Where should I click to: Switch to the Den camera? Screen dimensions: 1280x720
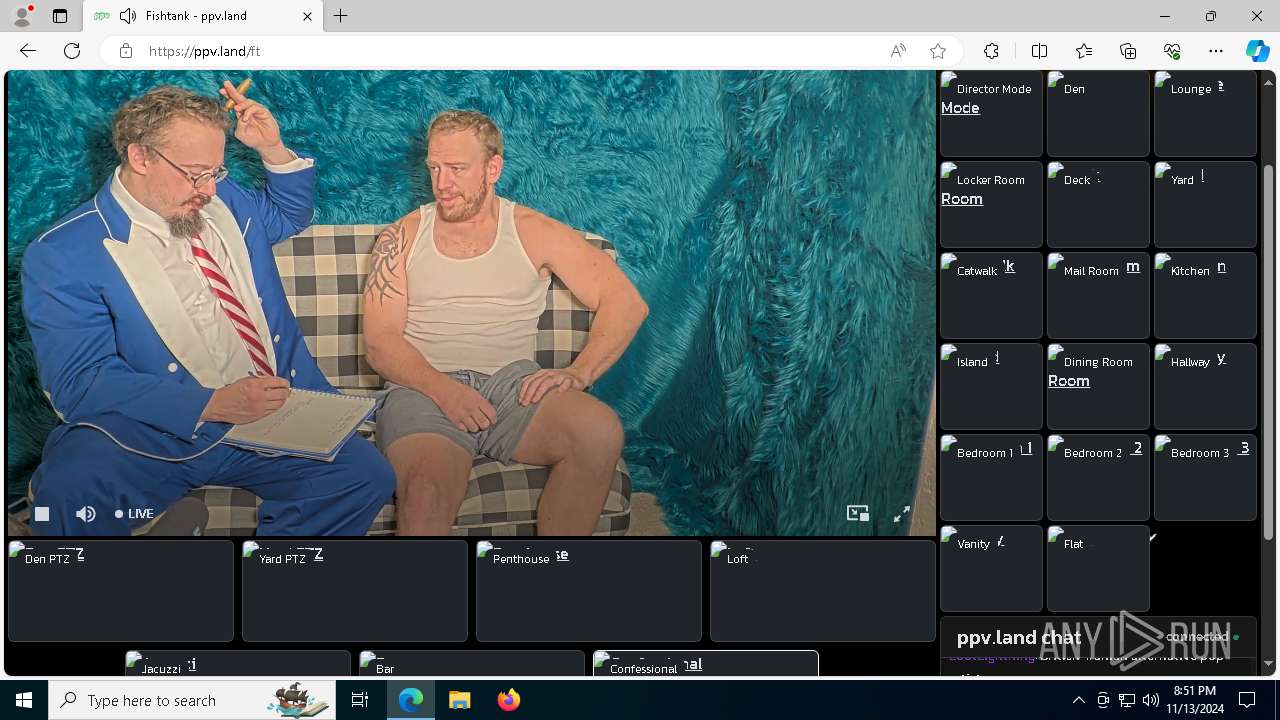click(x=1098, y=113)
